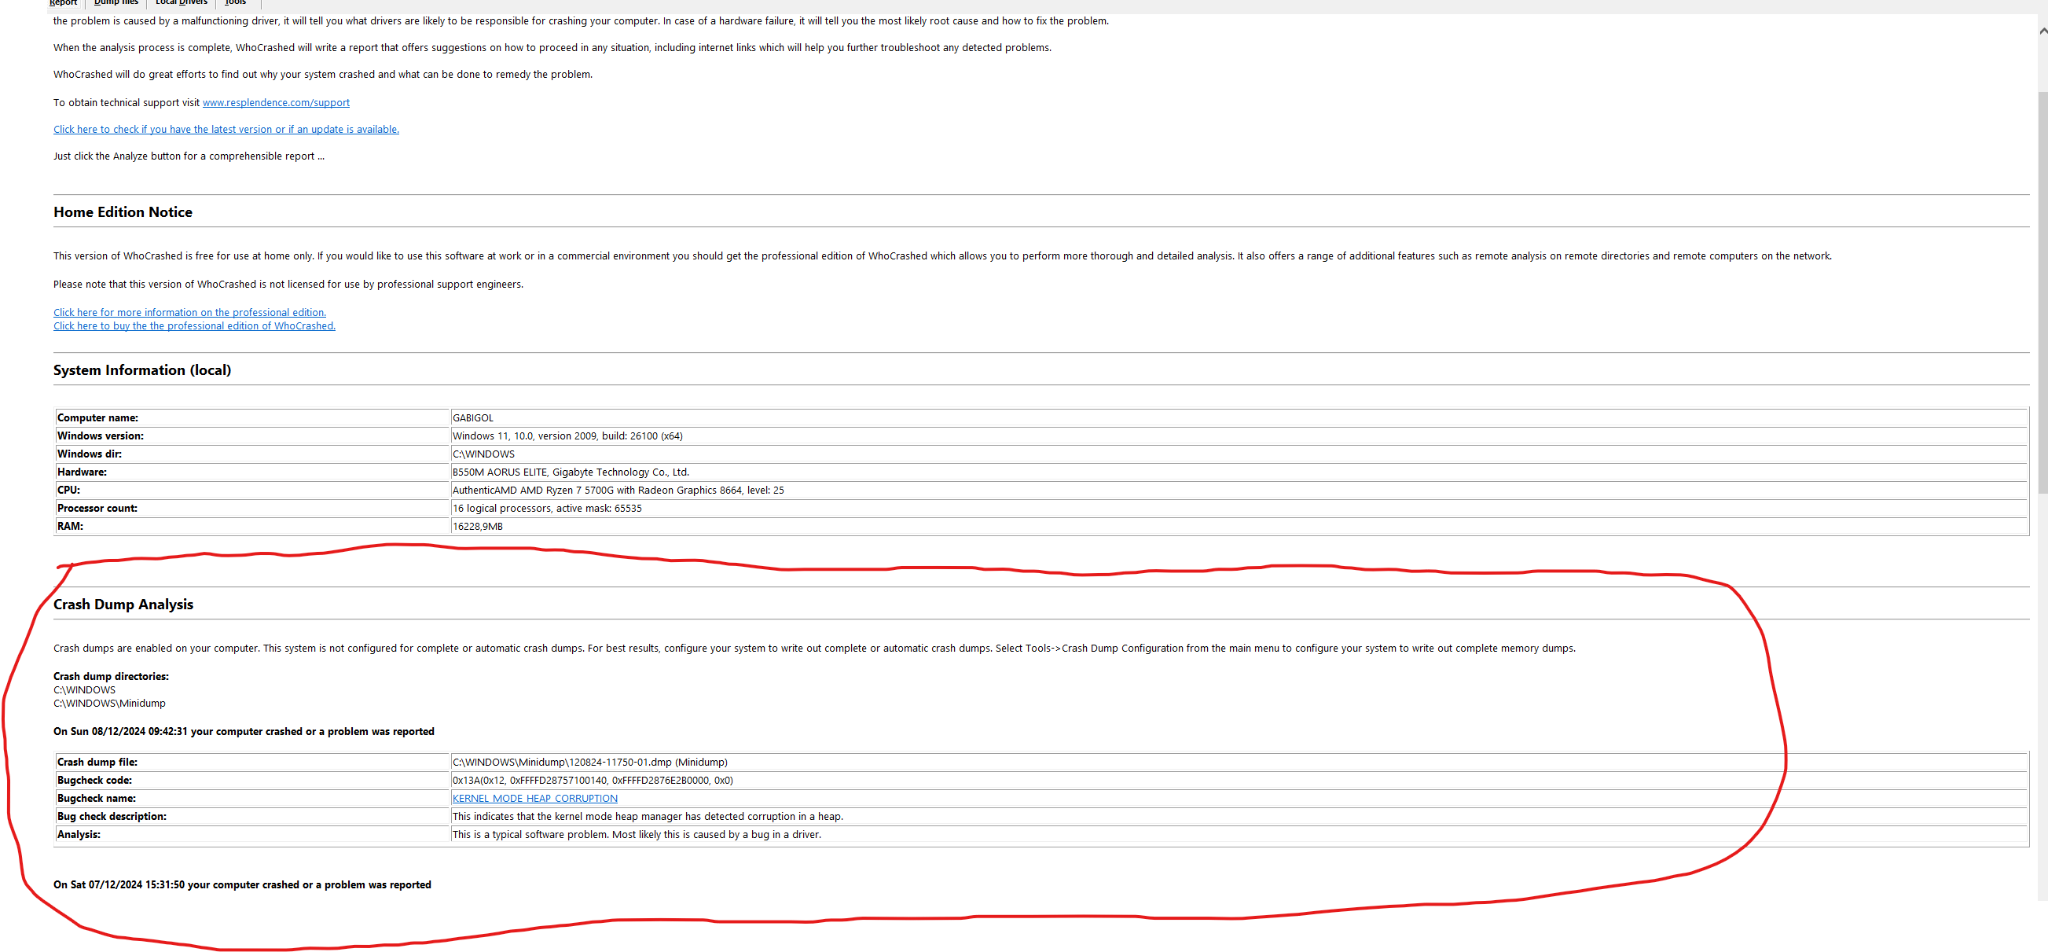Click the vertical scrollbar thumb
The width and height of the screenshot is (2048, 952).
click(2042, 292)
